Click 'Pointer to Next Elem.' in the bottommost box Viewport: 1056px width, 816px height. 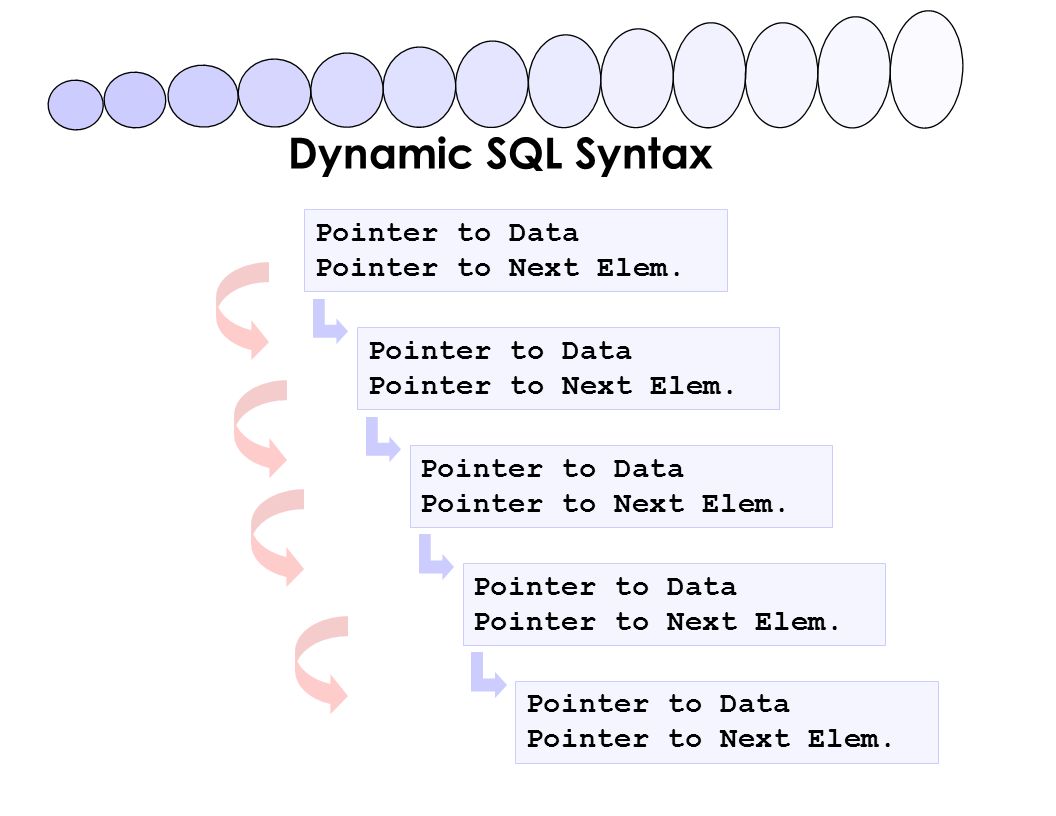pyautogui.click(x=709, y=739)
